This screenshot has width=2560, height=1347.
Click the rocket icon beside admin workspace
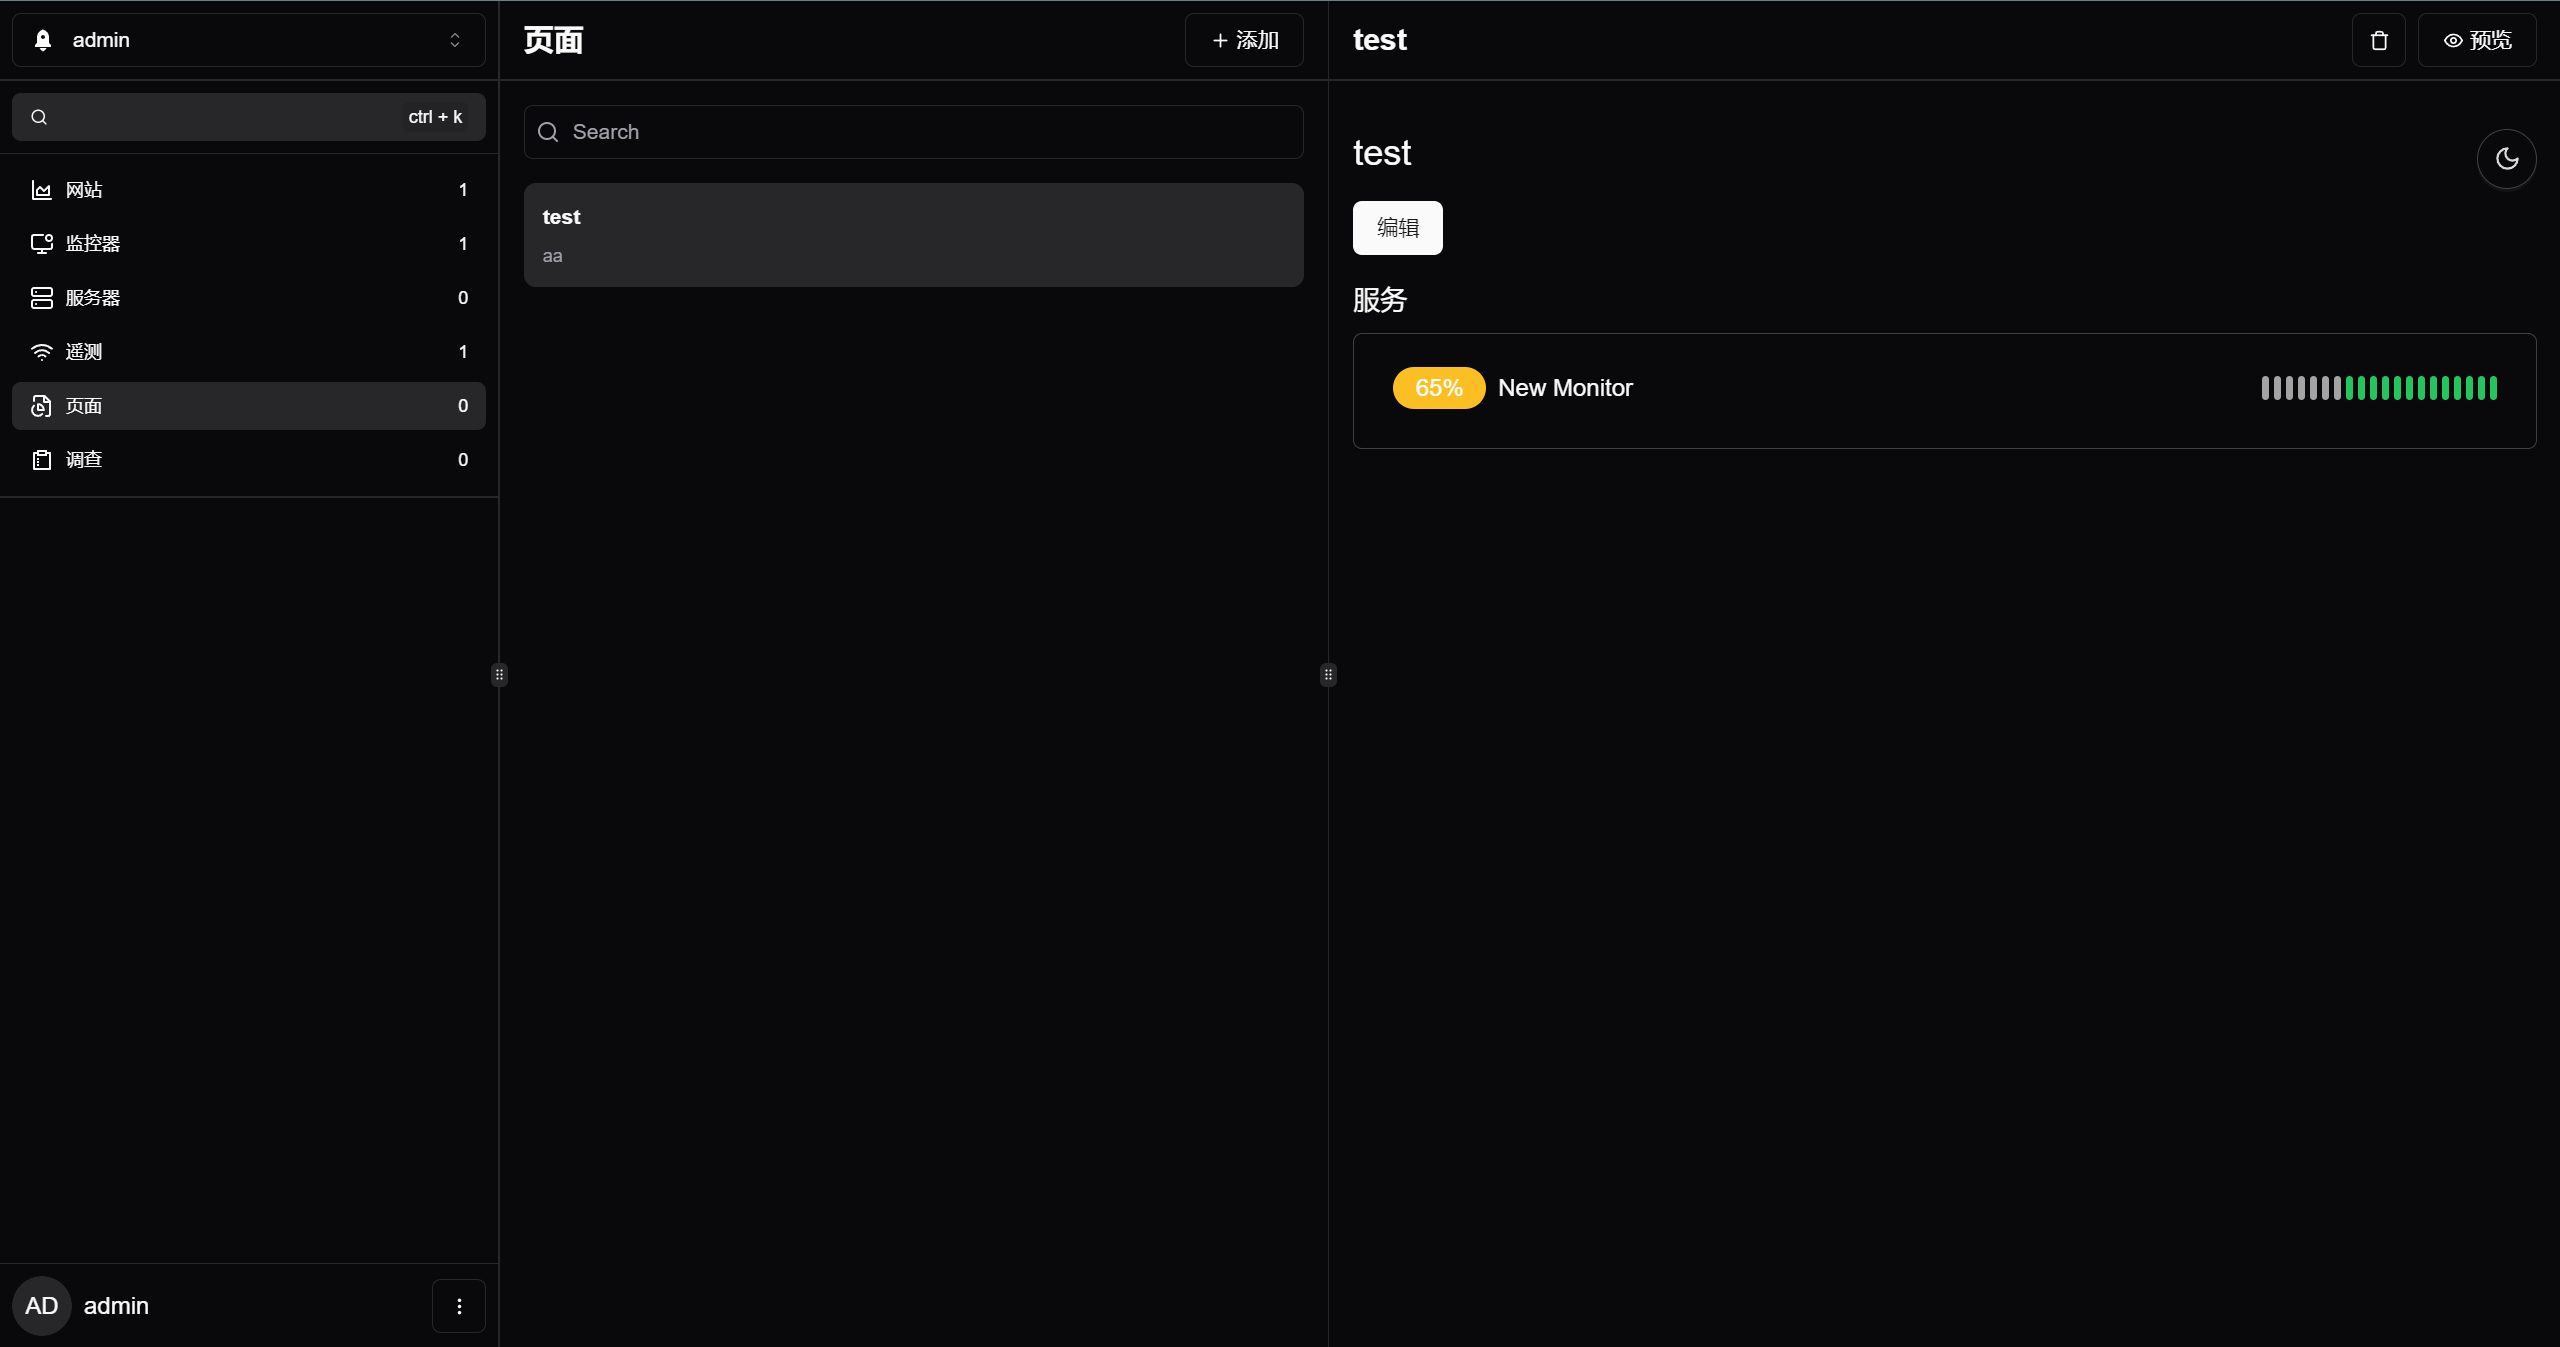pyautogui.click(x=43, y=40)
